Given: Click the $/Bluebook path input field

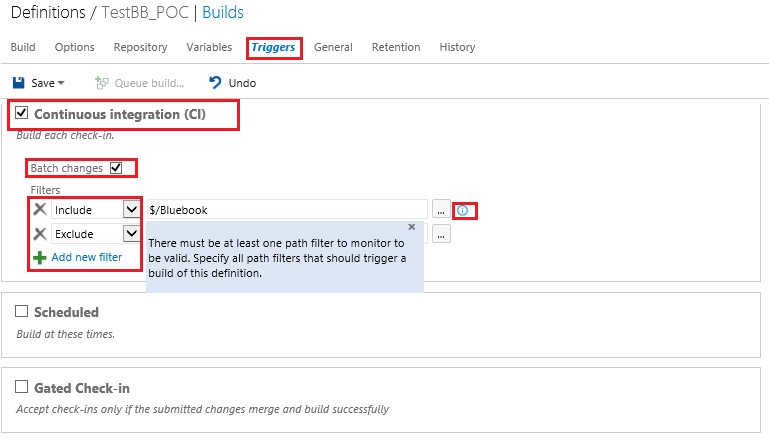Looking at the screenshot, I should point(287,210).
